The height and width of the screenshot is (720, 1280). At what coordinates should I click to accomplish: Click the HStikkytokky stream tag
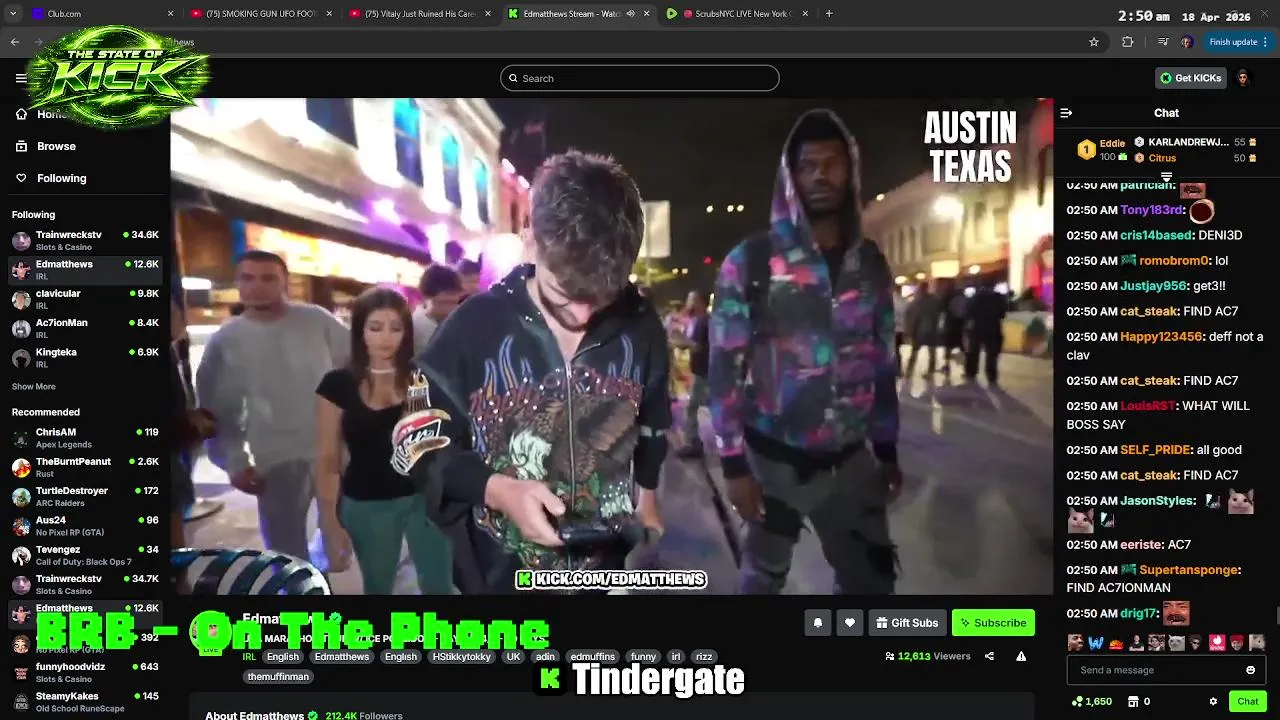[461, 657]
